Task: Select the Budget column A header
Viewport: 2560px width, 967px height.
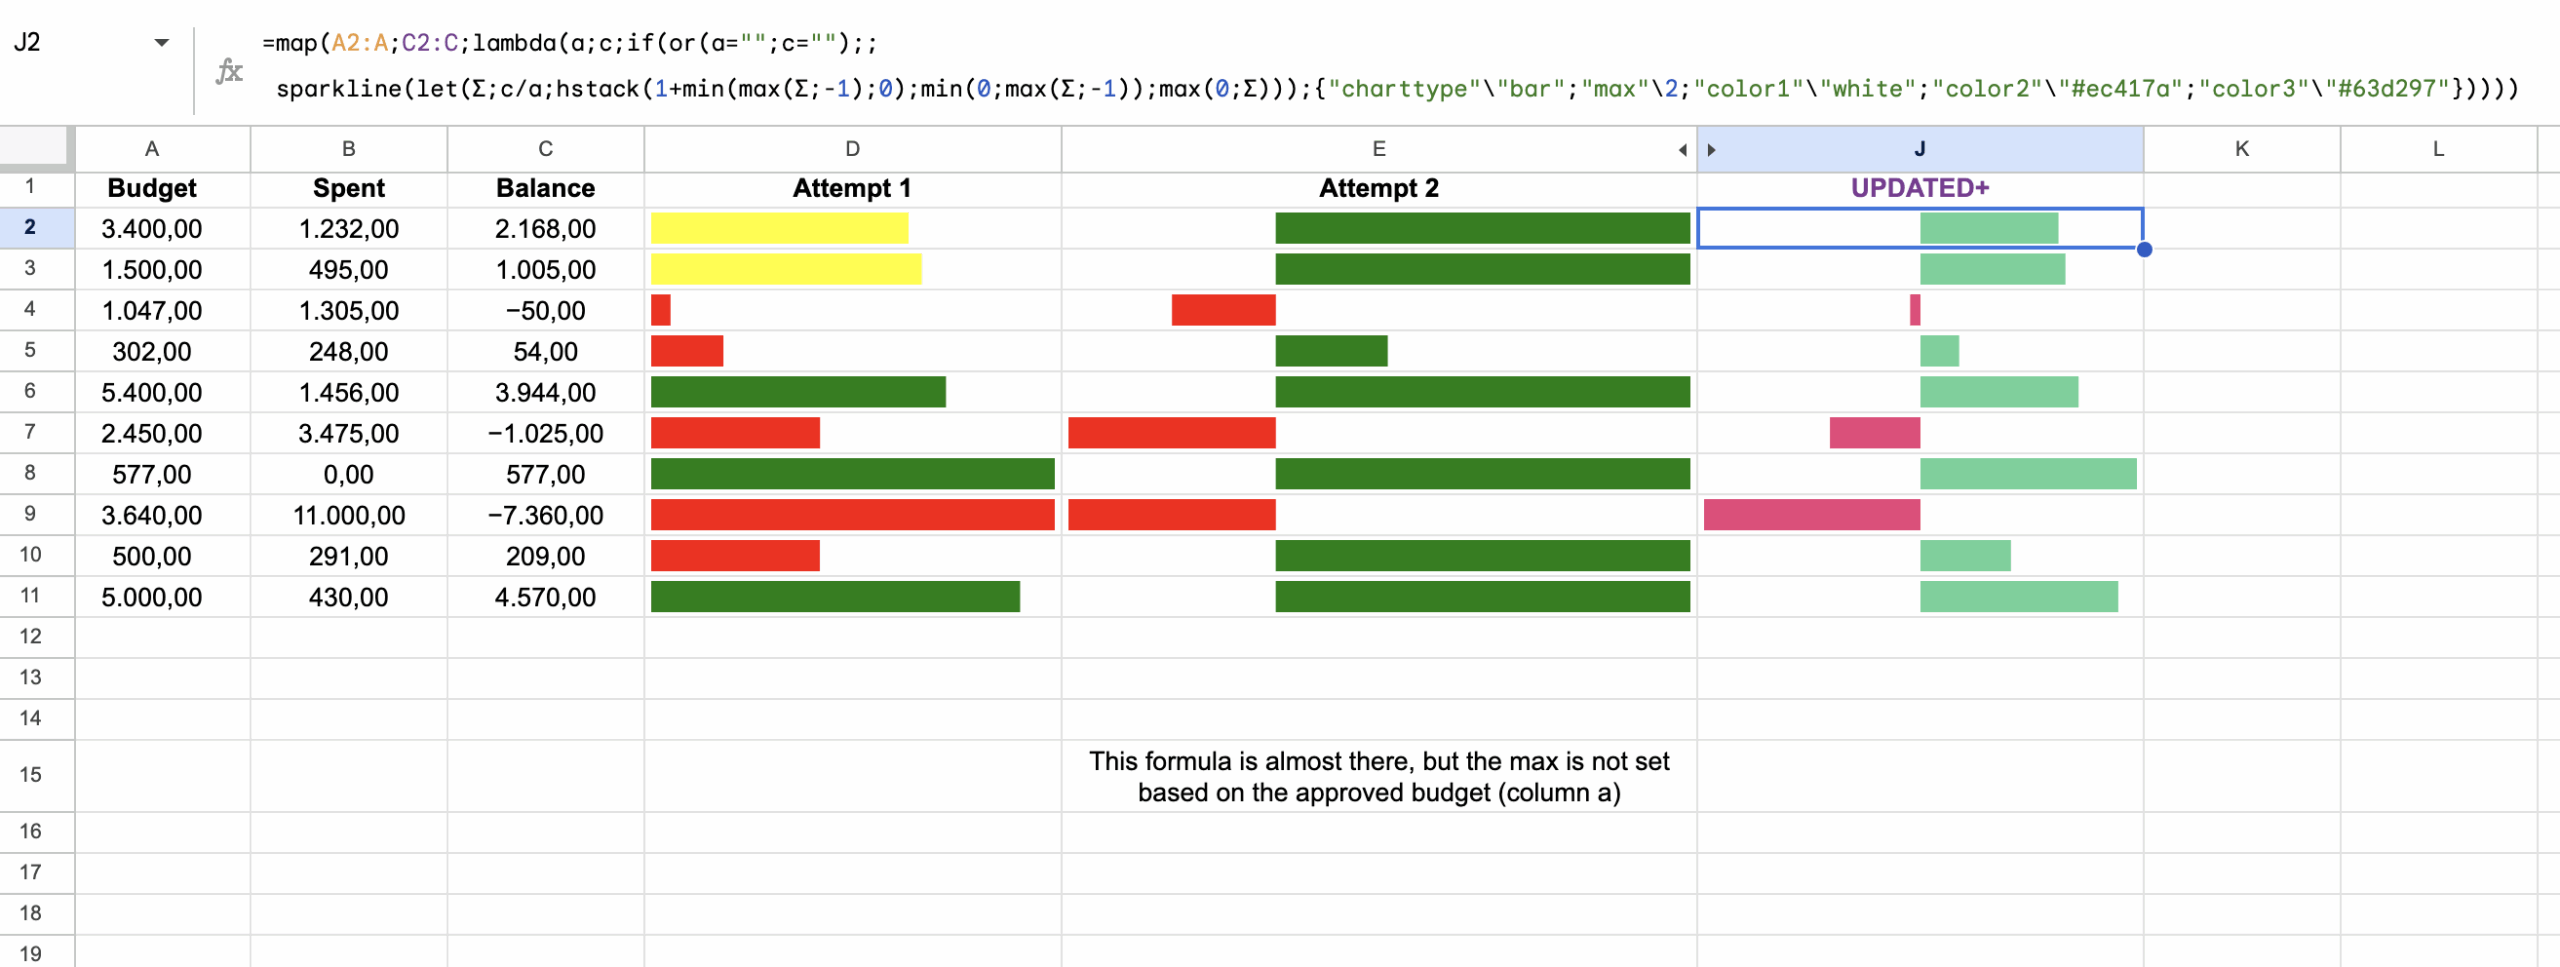Action: pos(152,148)
